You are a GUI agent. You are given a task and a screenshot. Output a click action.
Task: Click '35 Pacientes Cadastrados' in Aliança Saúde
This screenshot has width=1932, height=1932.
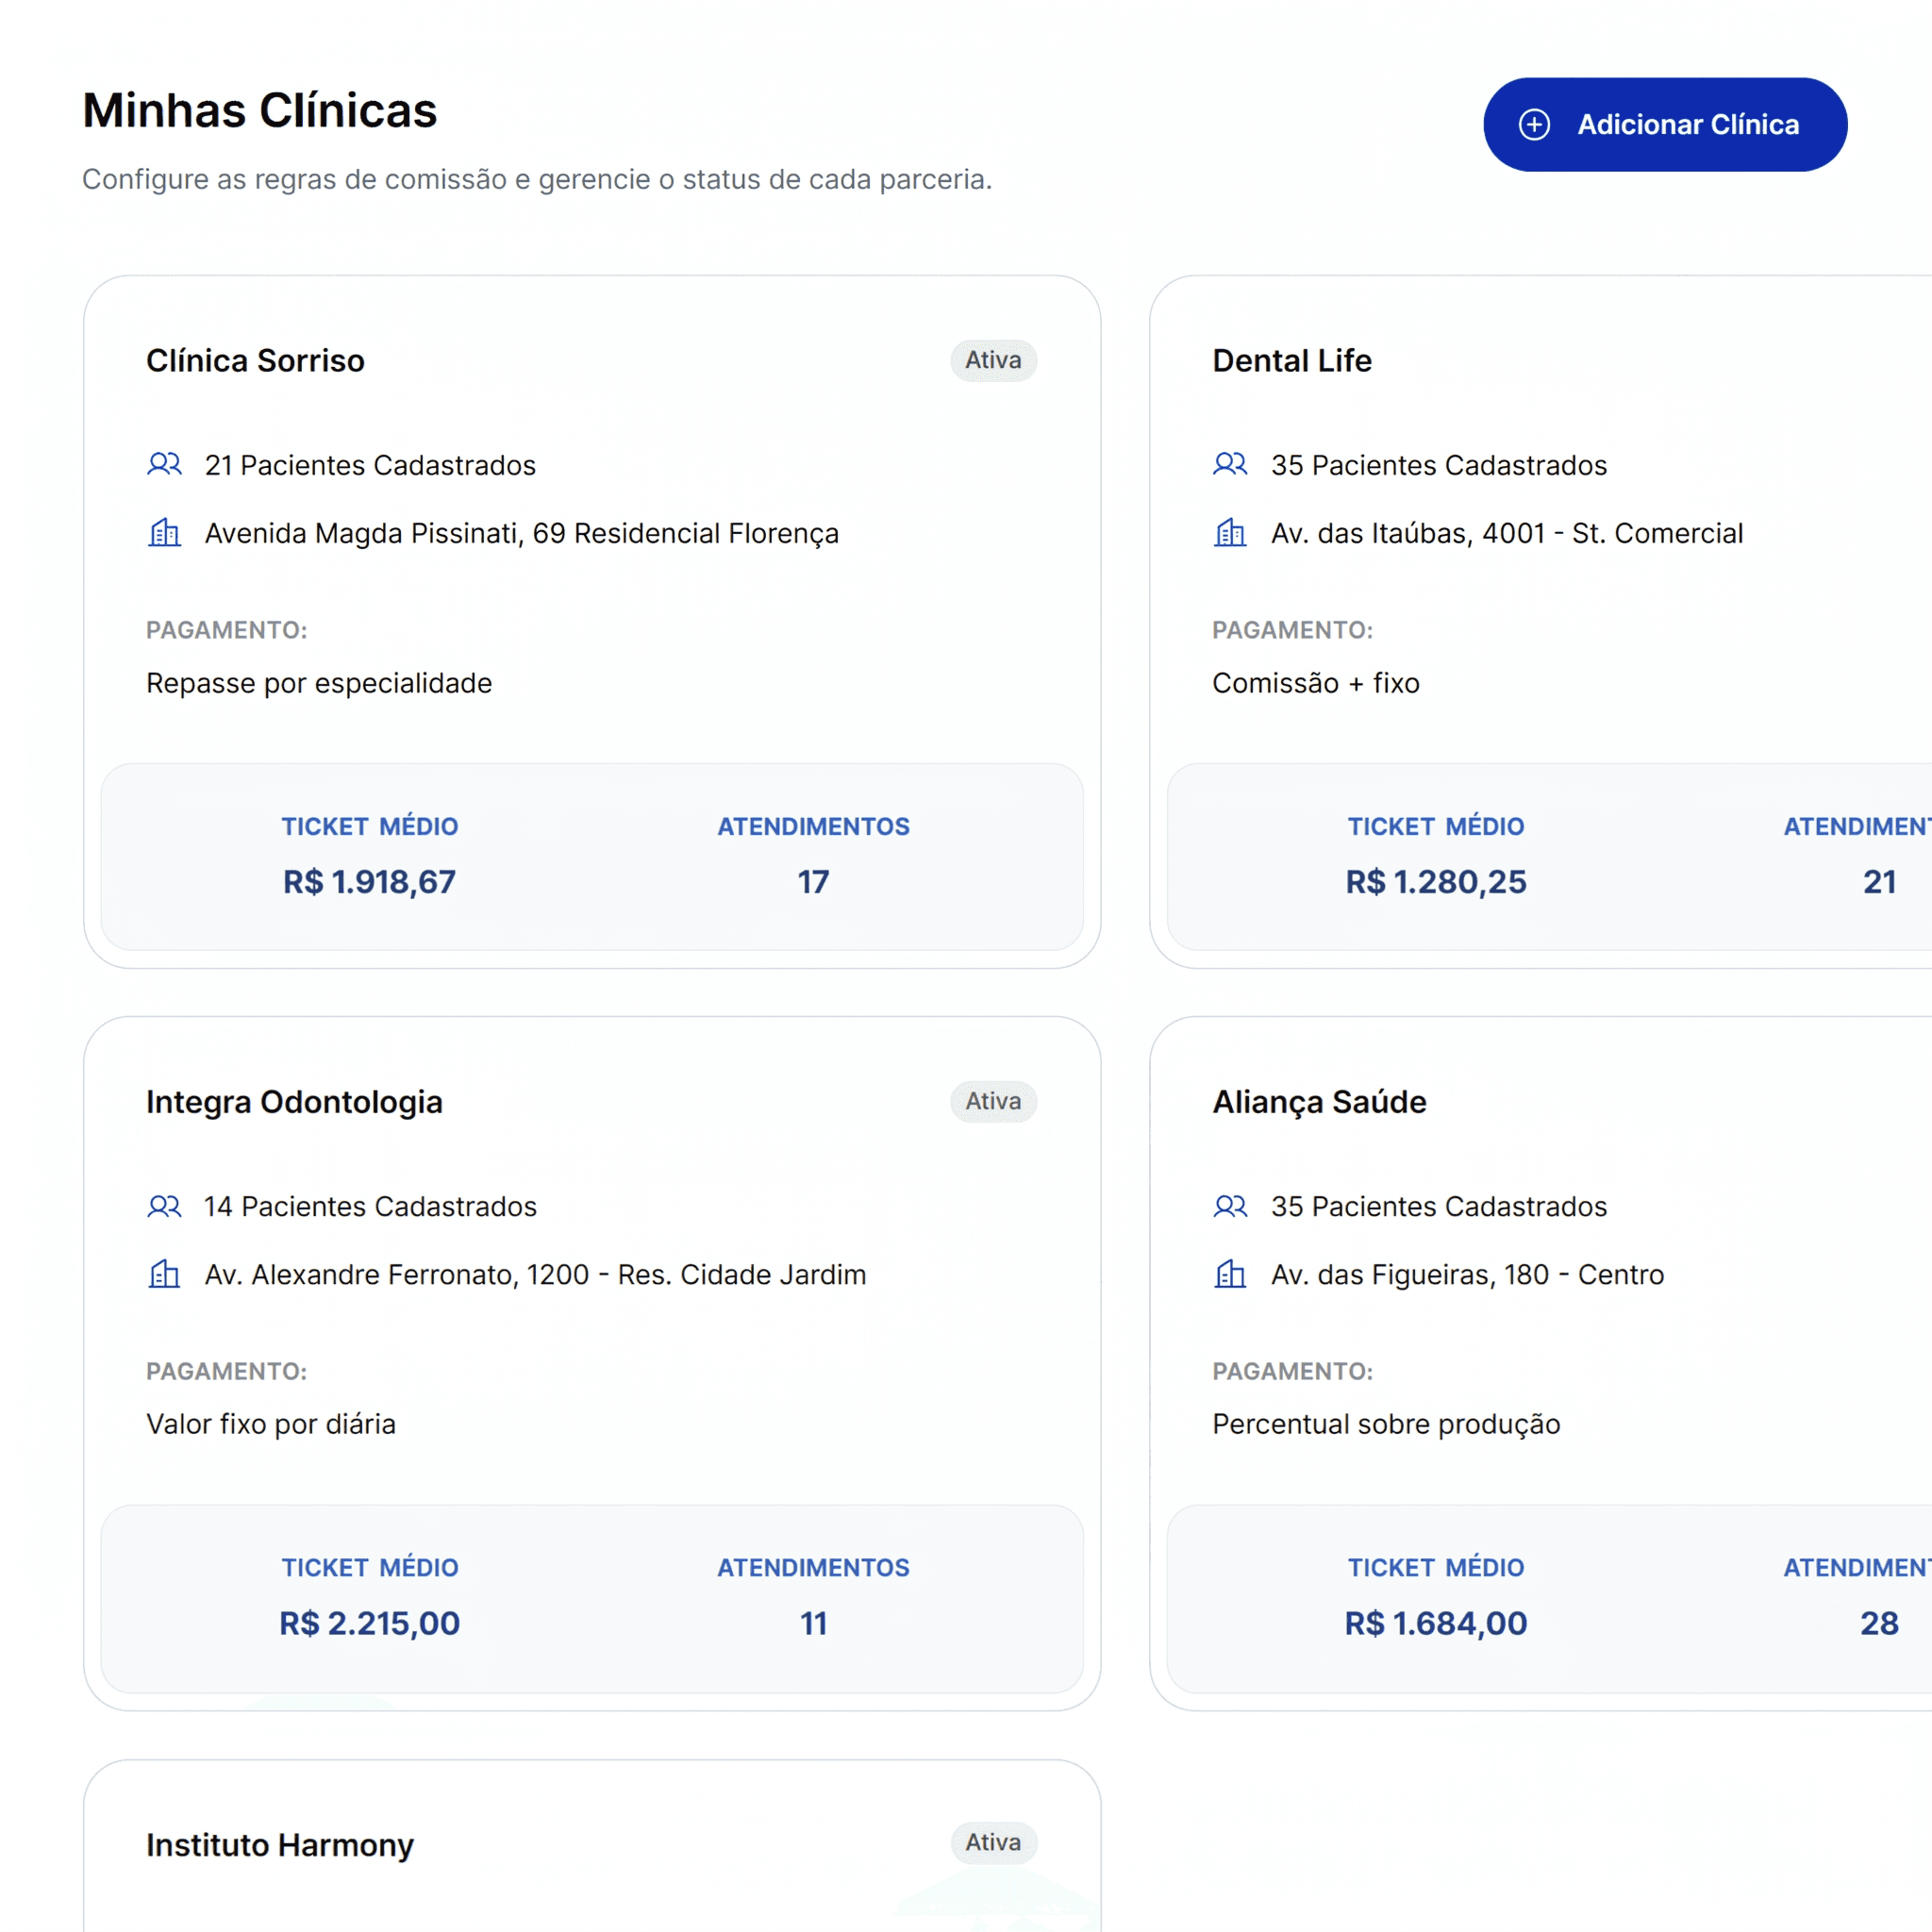tap(1439, 1206)
